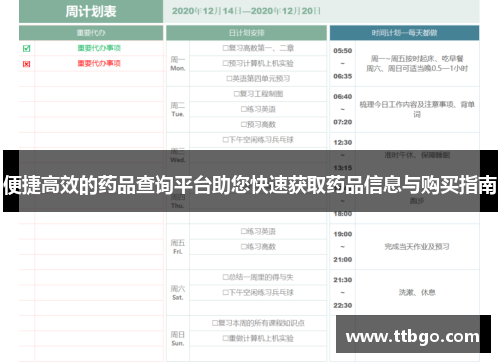Select the 21:30 start time
The width and height of the screenshot is (500, 362).
click(343, 280)
